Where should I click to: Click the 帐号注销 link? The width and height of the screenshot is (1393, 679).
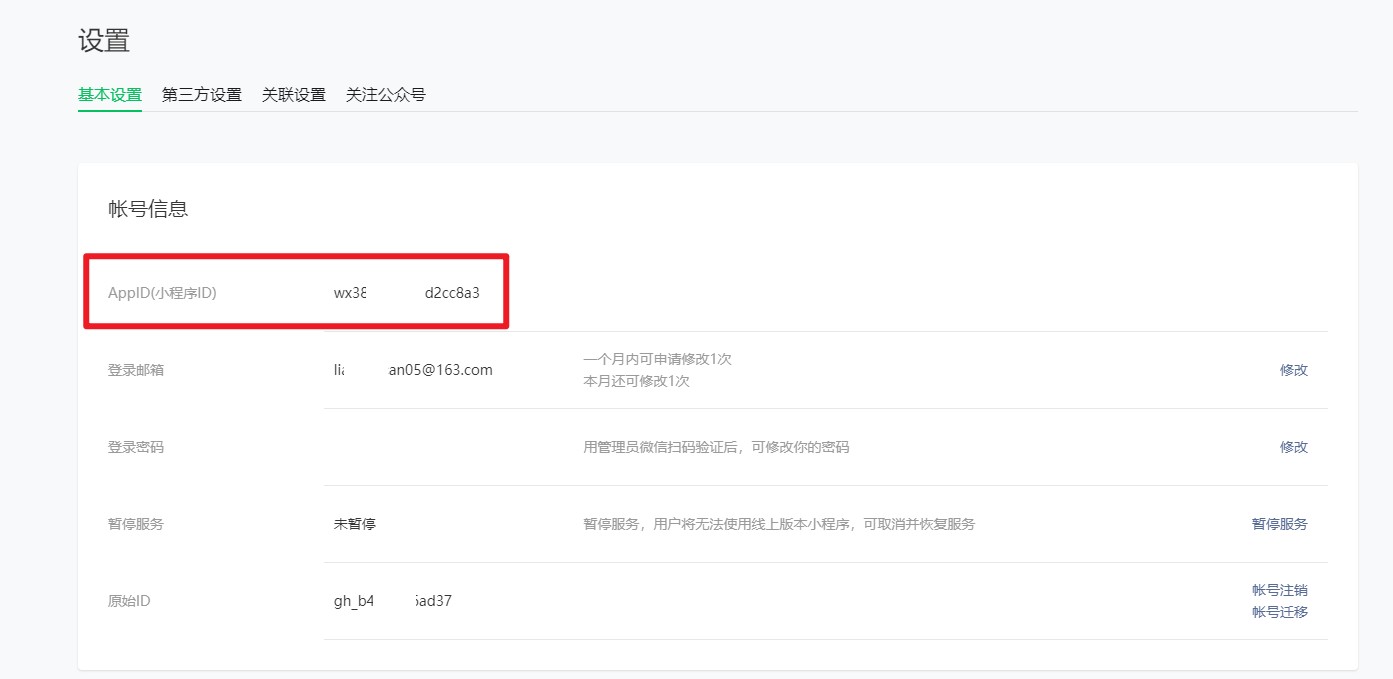1279,590
